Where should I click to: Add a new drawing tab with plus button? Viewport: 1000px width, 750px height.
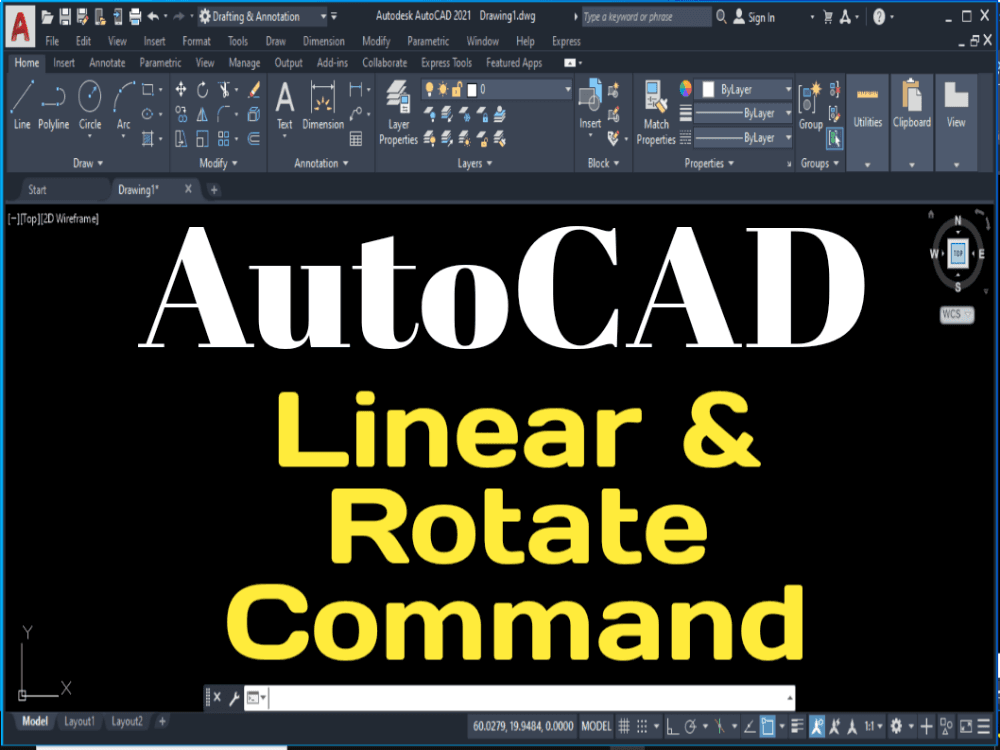(x=214, y=189)
